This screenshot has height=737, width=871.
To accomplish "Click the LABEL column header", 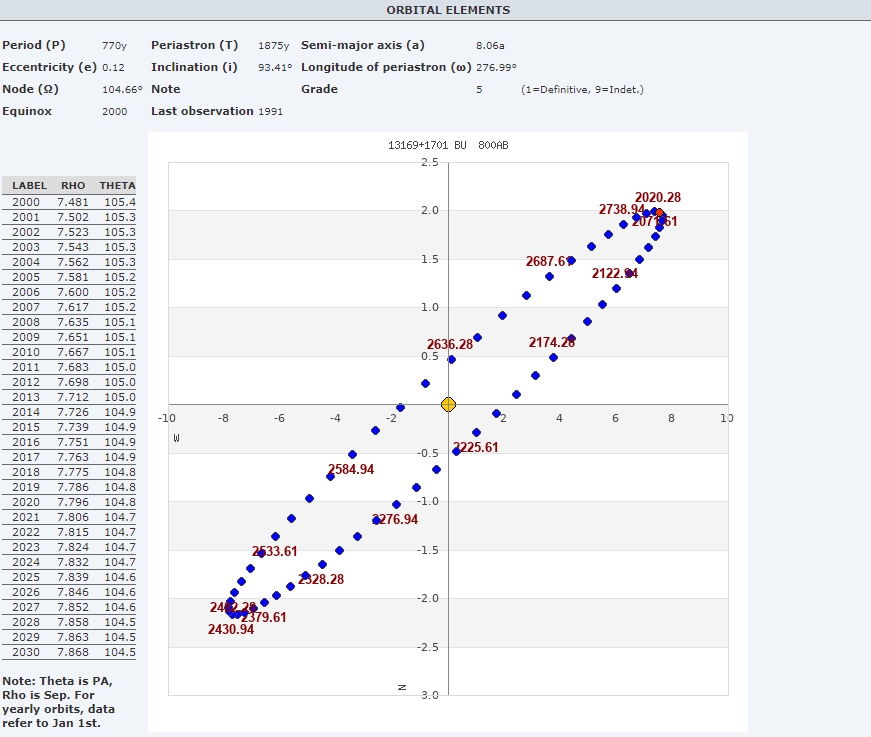I will (x=30, y=186).
